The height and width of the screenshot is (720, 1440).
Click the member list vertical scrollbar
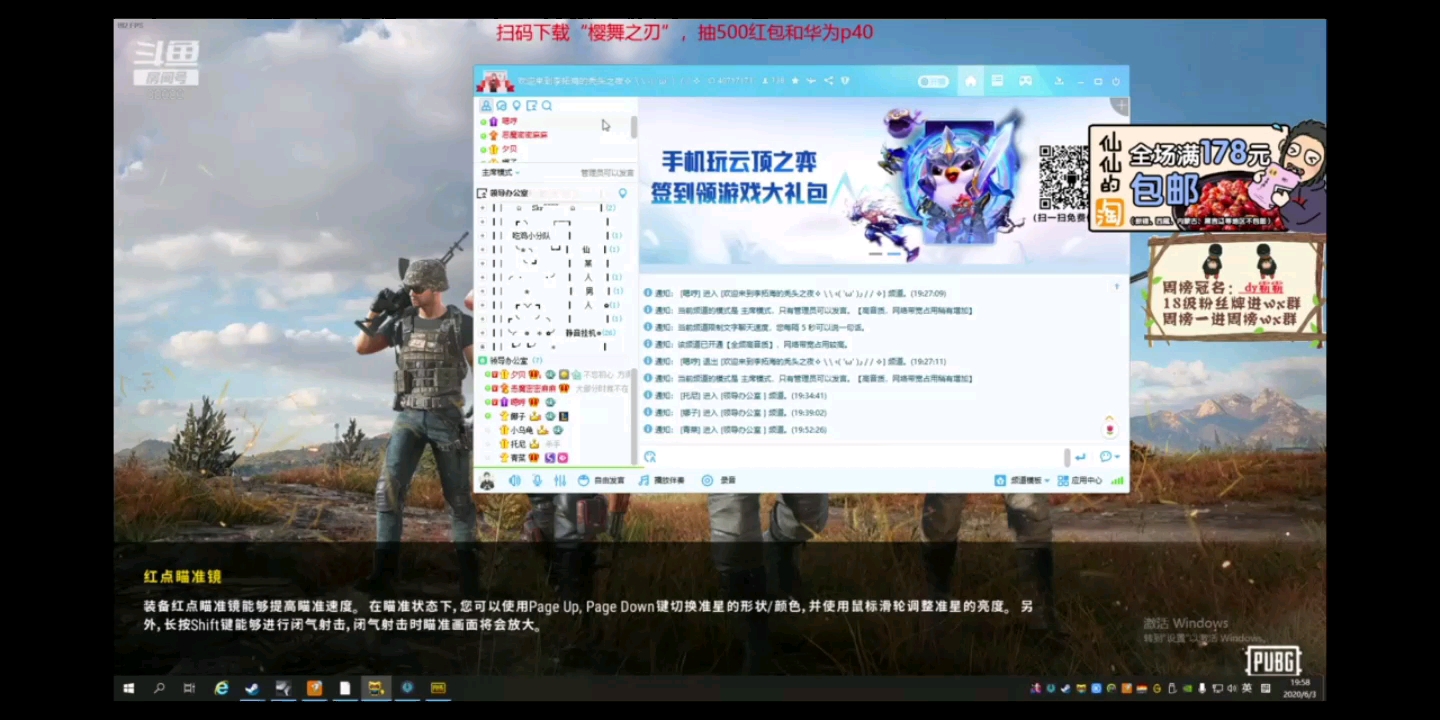[x=634, y=415]
